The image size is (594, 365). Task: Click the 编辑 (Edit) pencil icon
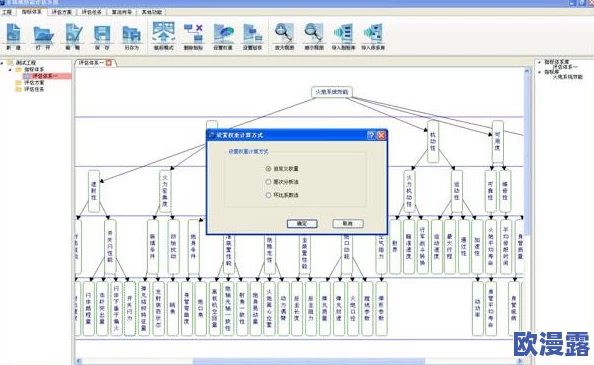[x=73, y=33]
